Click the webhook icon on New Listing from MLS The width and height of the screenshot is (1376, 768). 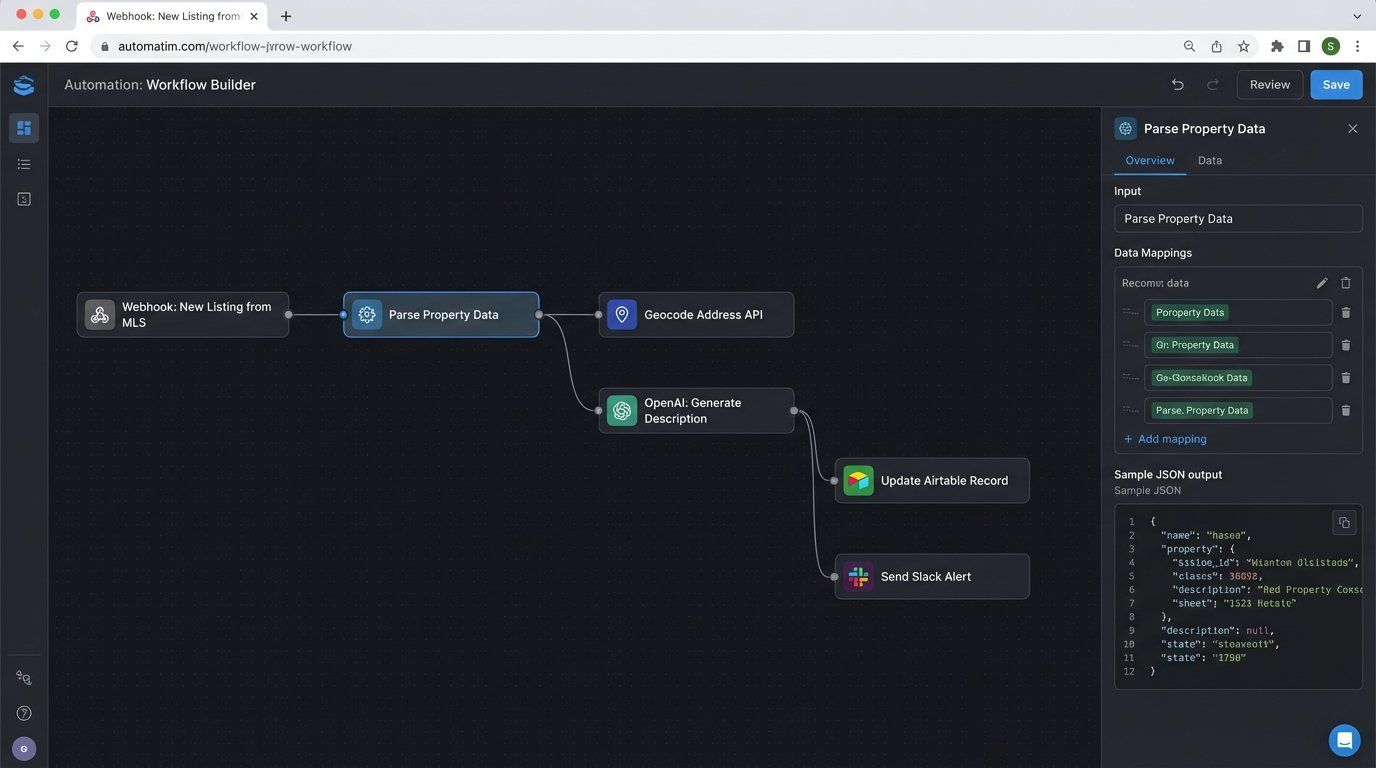pos(99,314)
